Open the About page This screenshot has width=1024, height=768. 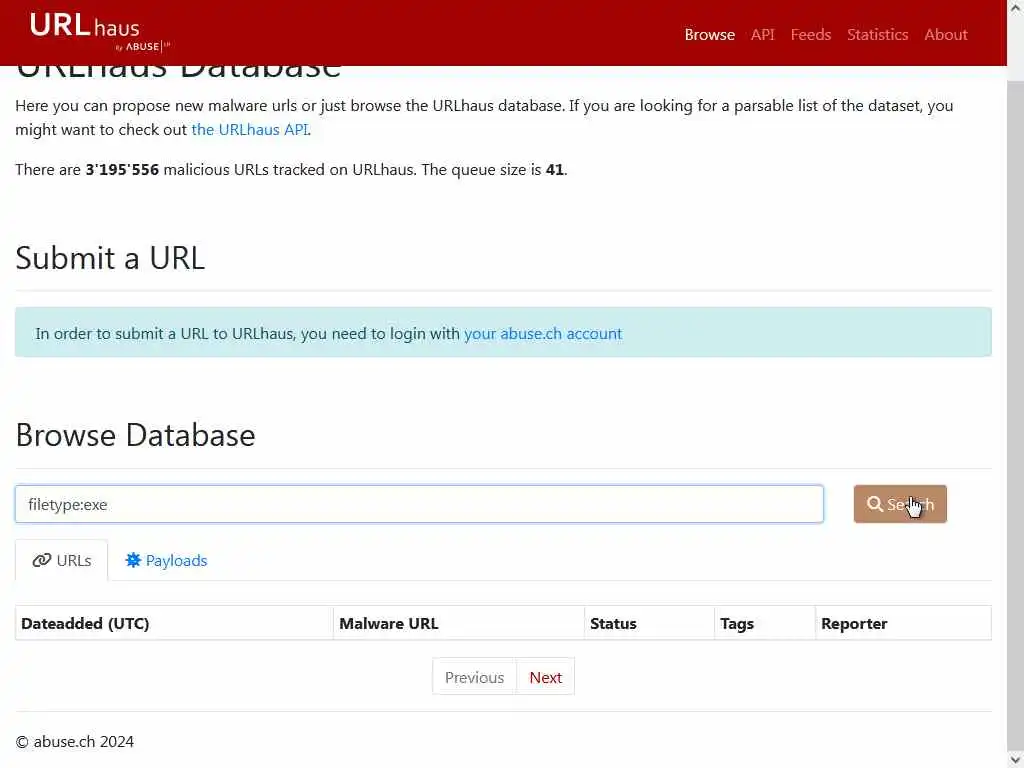[x=945, y=35]
